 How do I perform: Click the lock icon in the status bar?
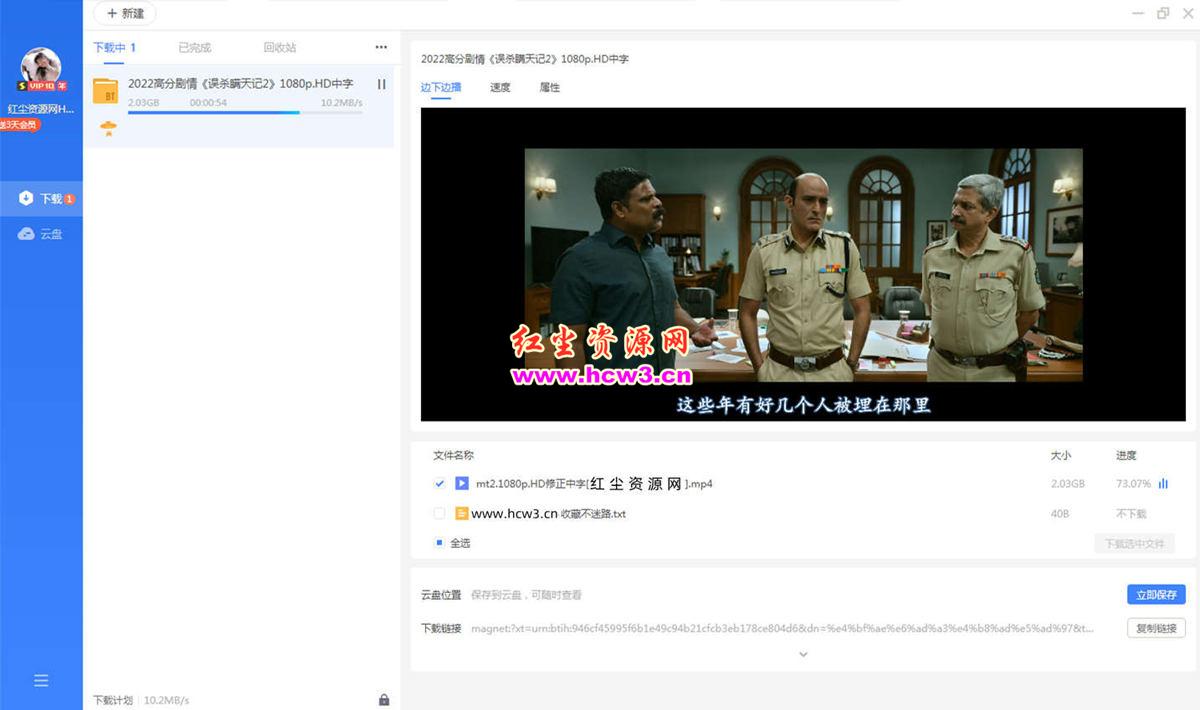384,700
